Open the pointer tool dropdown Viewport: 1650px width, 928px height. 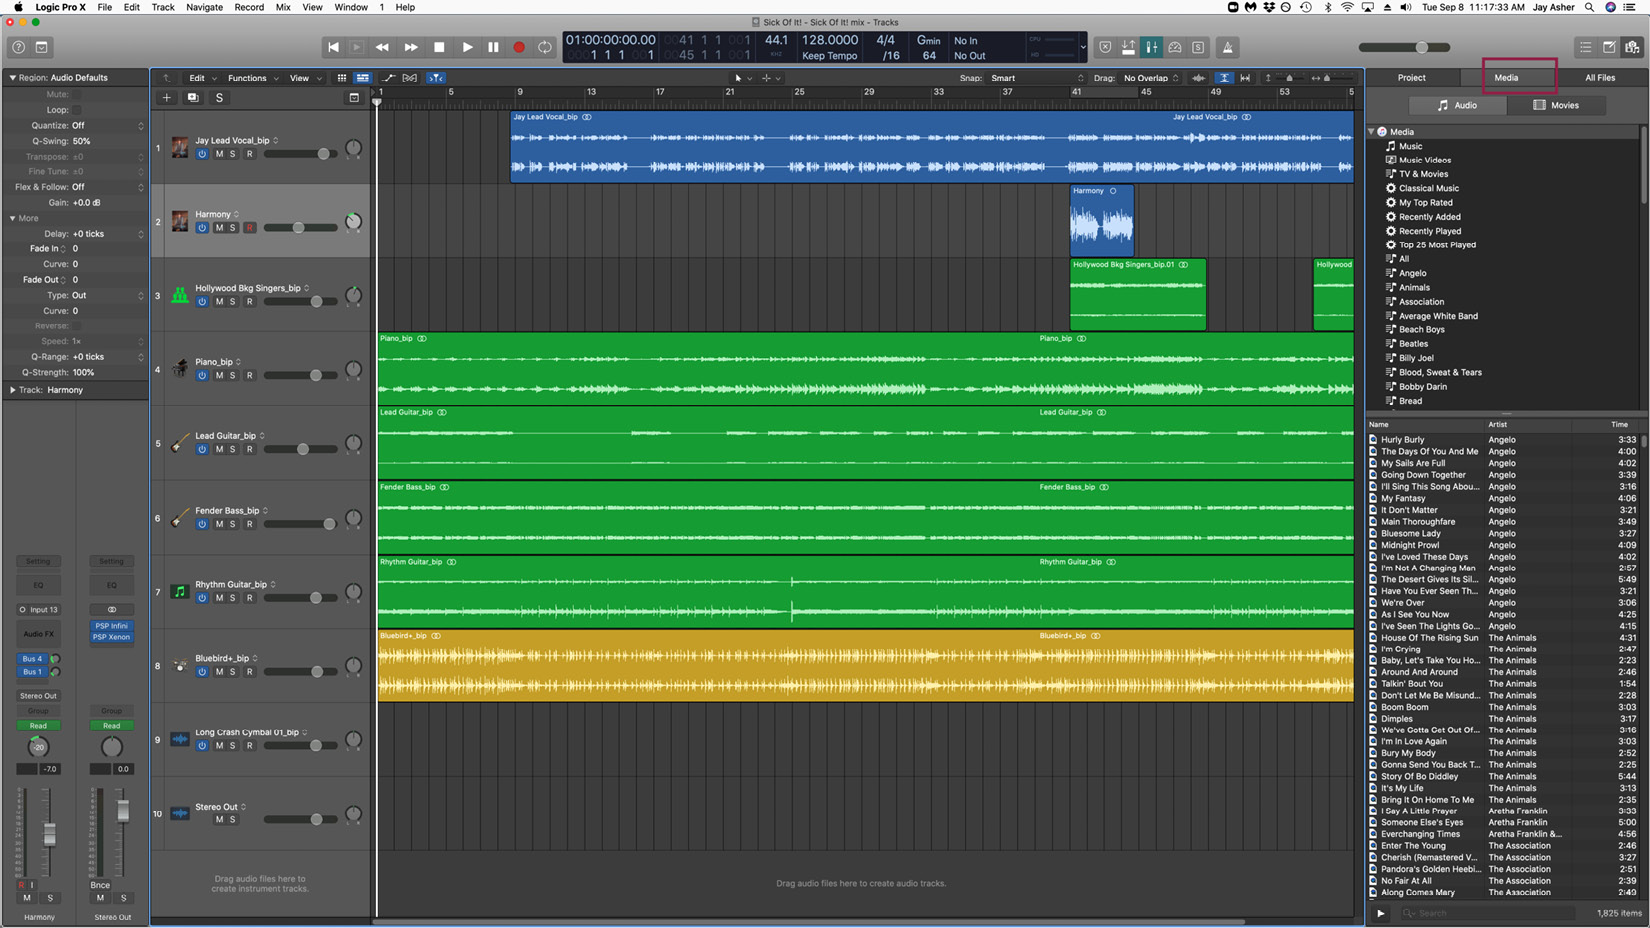click(x=742, y=78)
